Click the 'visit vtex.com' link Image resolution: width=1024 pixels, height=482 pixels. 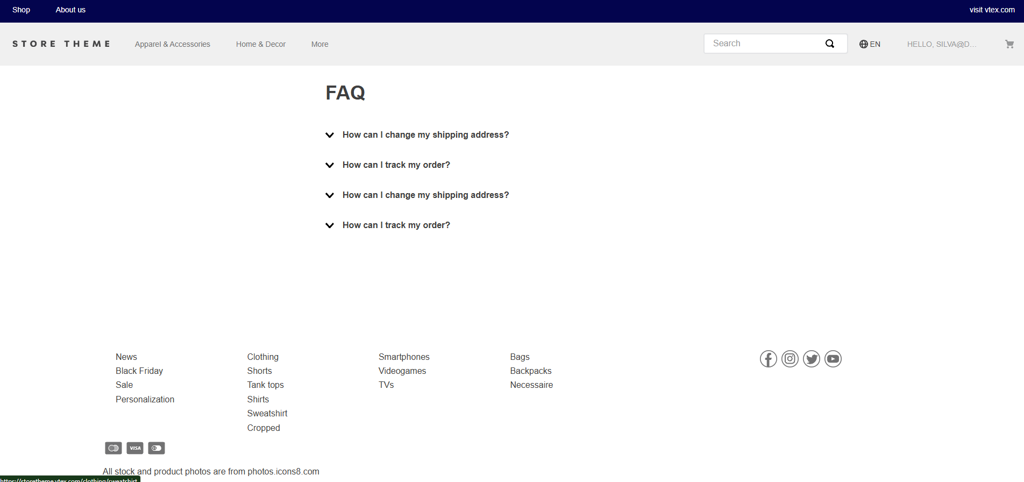pyautogui.click(x=991, y=10)
